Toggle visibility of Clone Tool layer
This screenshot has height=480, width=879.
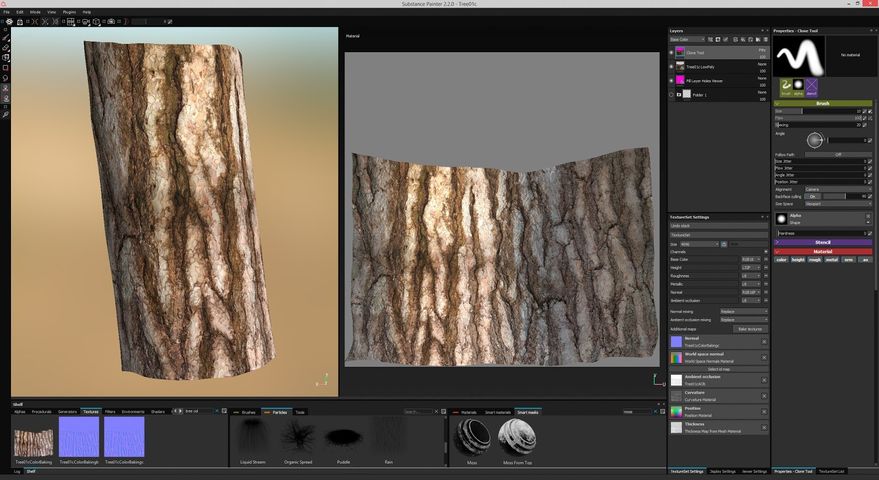pos(672,51)
